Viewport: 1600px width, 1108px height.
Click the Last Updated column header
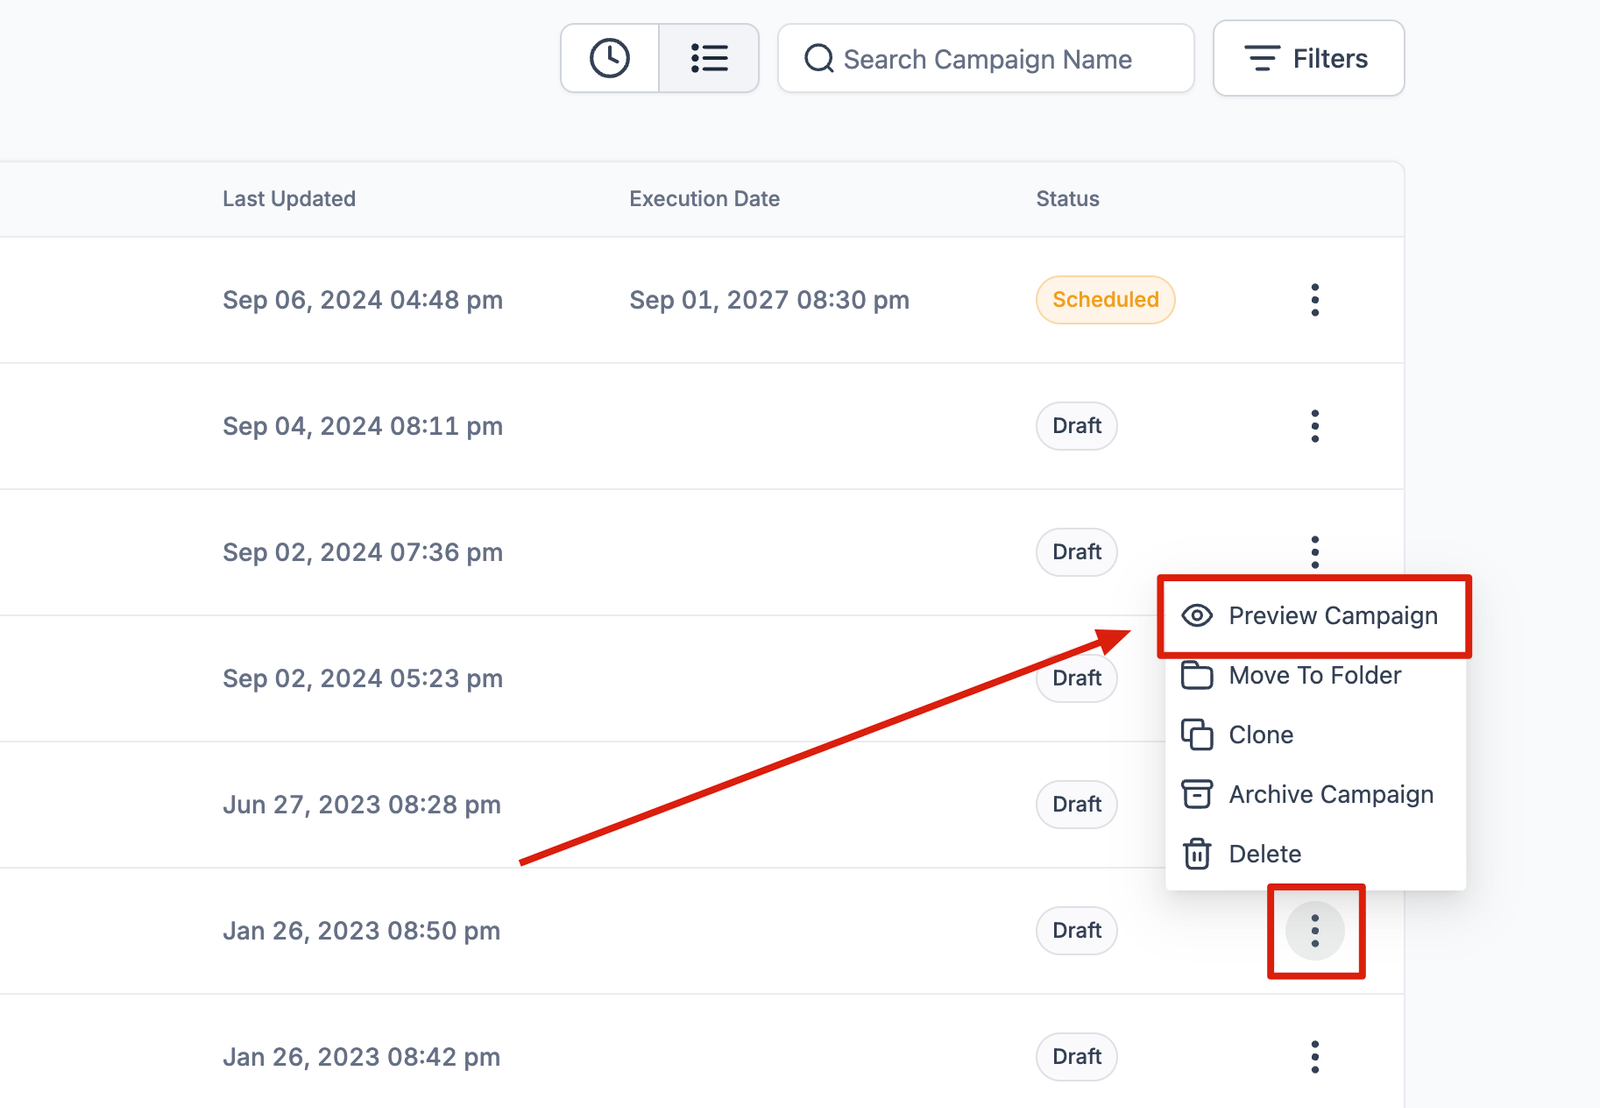click(289, 199)
